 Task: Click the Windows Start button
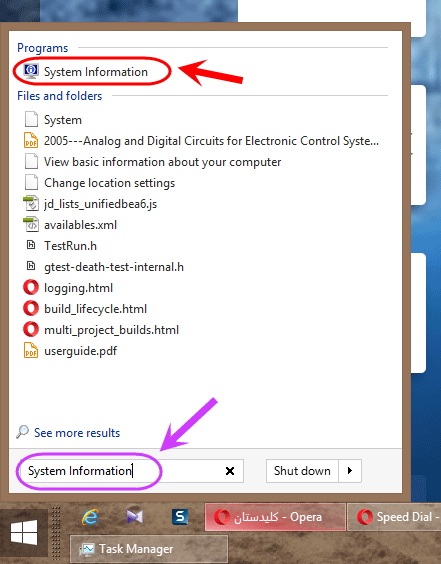coord(24,532)
